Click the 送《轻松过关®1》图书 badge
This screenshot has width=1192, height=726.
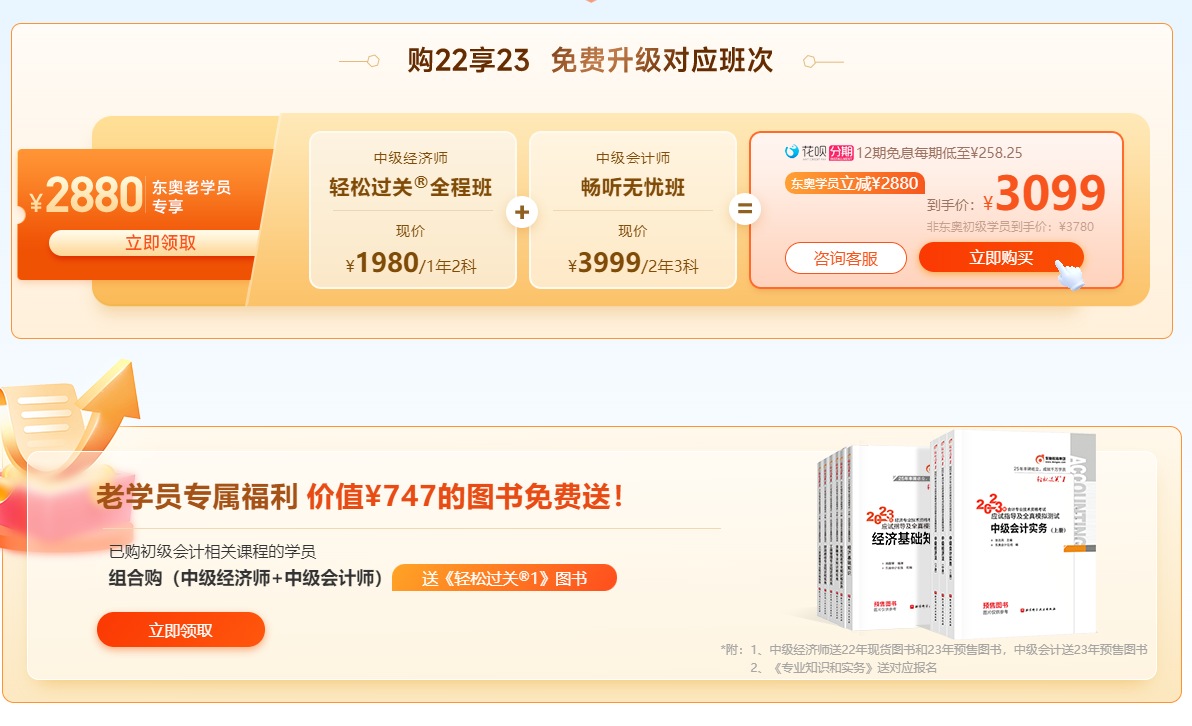[x=504, y=579]
